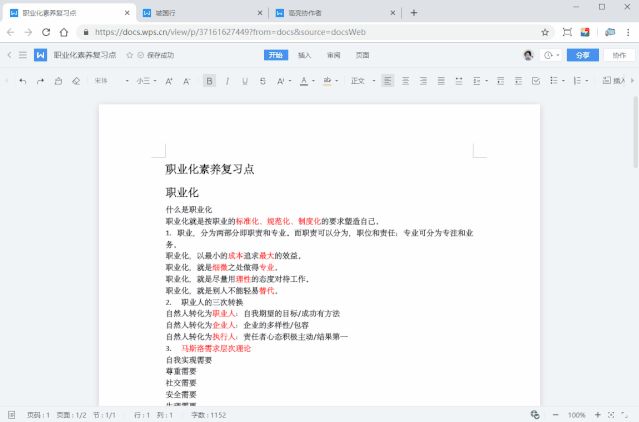Toggle bold formatting
639x422 pixels.
209,81
